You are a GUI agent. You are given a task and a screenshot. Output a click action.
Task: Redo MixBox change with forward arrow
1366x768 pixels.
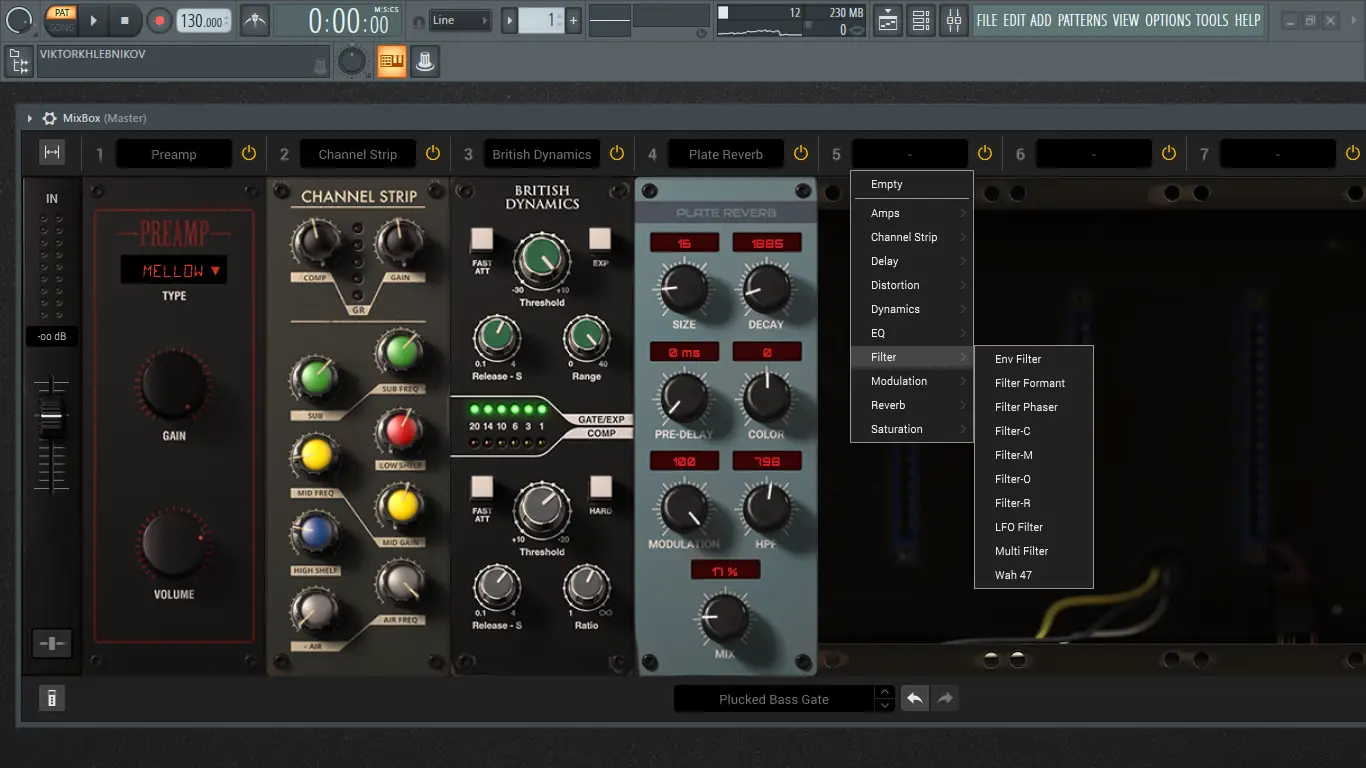pos(945,699)
